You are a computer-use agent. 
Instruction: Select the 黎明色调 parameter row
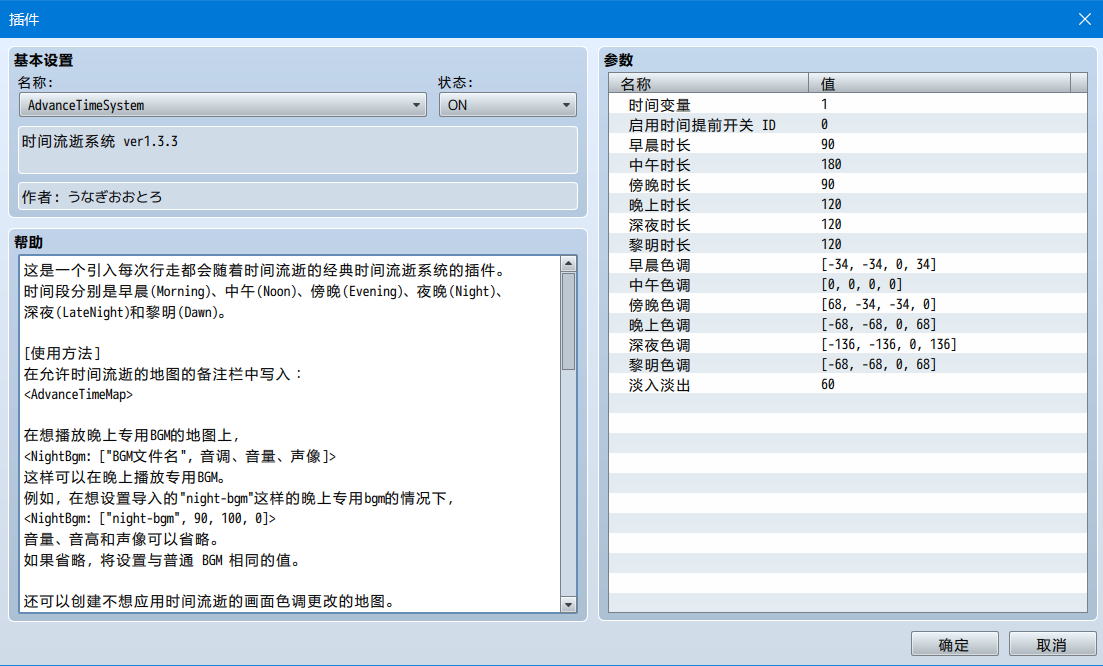point(848,365)
